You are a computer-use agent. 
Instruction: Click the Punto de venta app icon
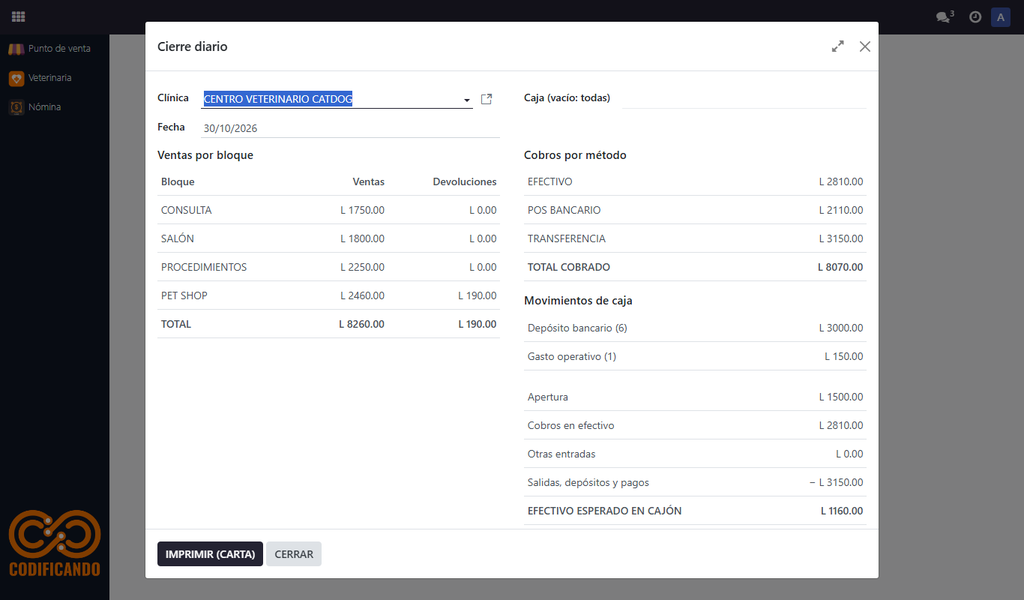(16, 49)
